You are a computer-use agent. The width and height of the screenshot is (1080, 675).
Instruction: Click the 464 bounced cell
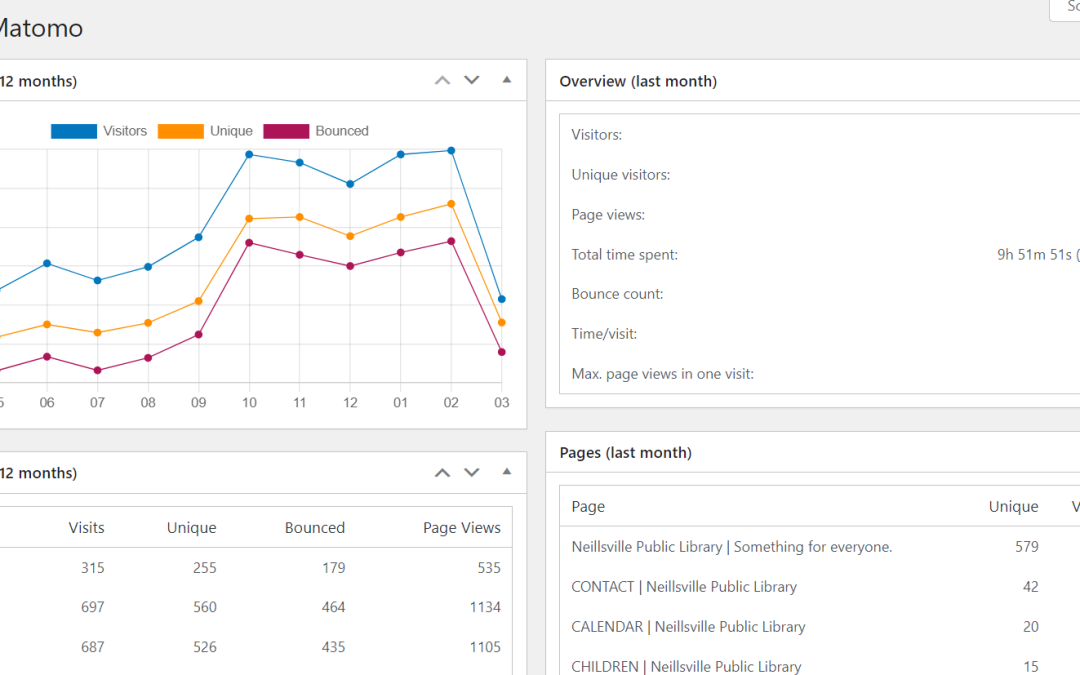tap(333, 607)
